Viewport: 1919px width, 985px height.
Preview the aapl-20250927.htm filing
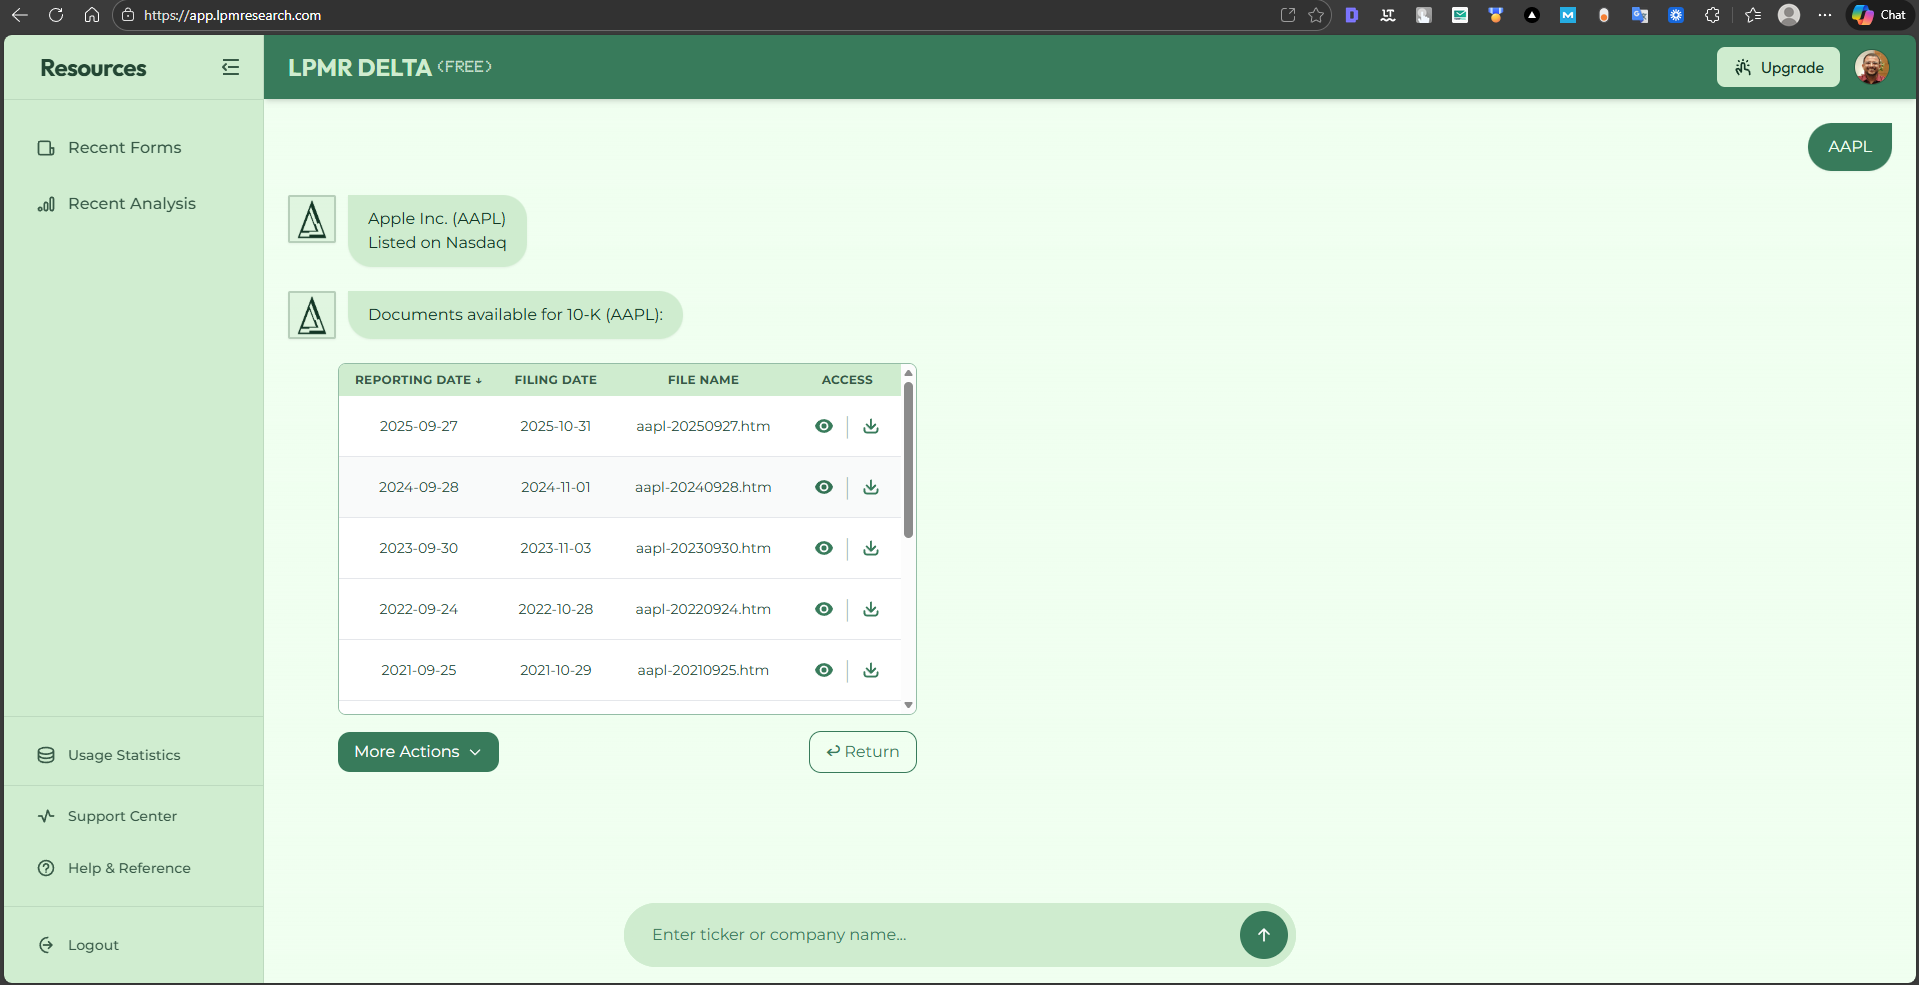823,426
